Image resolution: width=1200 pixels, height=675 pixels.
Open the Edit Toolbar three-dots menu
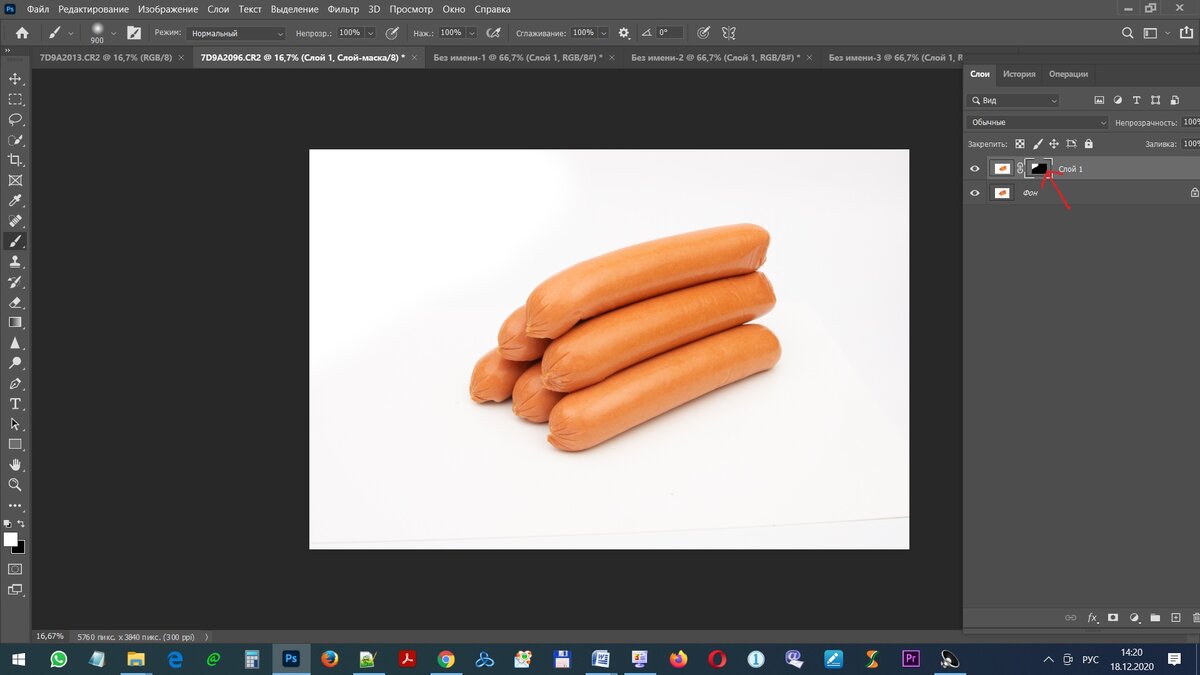15,505
